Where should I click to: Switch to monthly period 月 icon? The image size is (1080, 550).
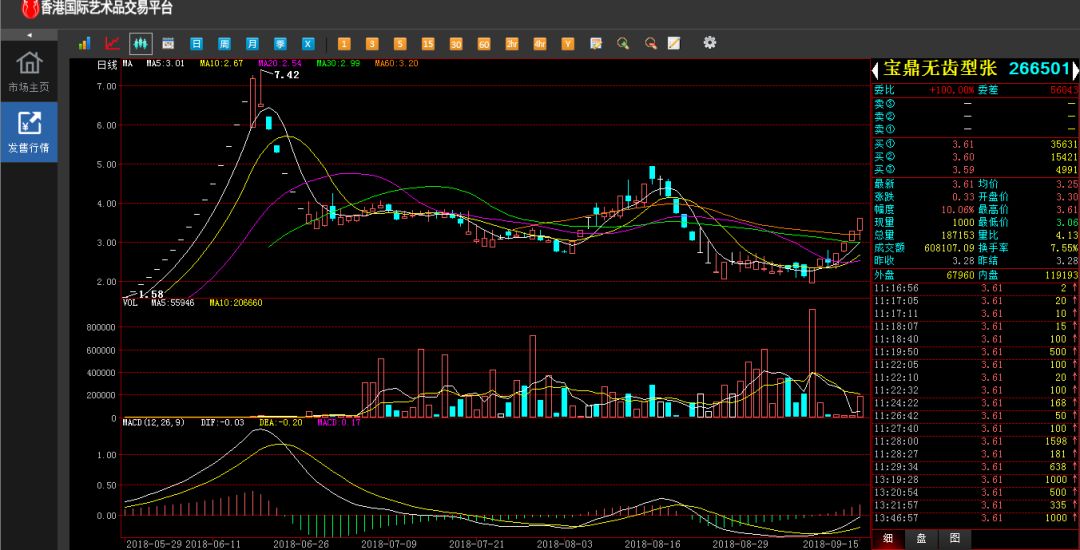(252, 43)
